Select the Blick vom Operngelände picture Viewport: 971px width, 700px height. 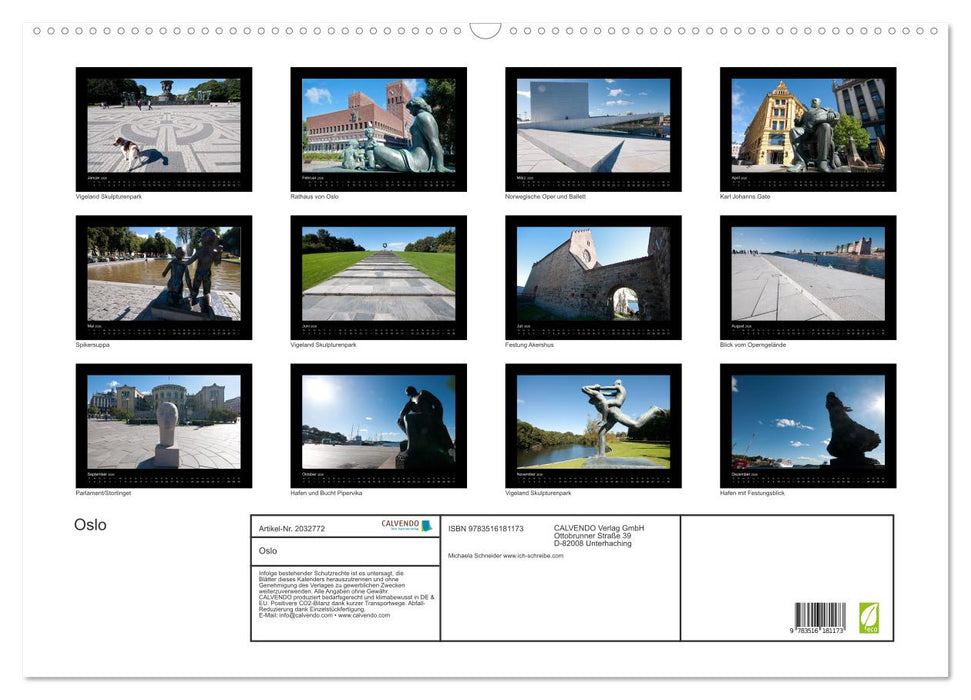coord(808,277)
